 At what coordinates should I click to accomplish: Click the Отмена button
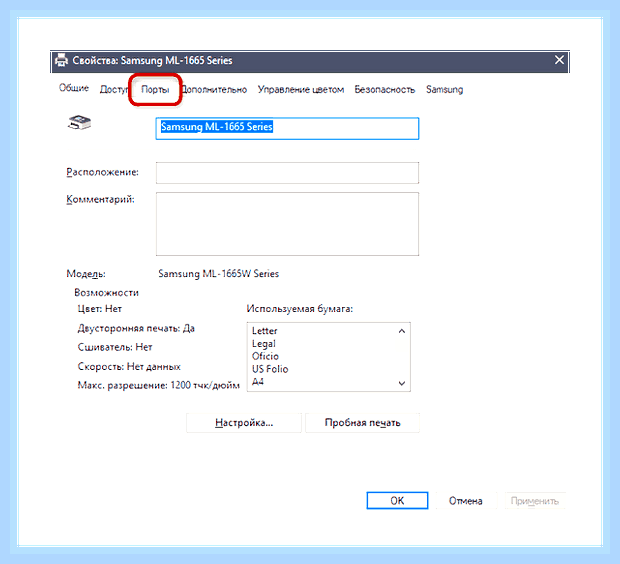466,501
